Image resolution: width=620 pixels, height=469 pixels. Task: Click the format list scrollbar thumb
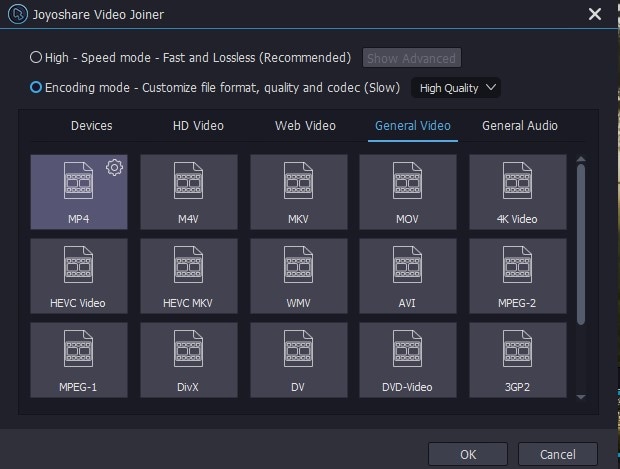(x=581, y=245)
